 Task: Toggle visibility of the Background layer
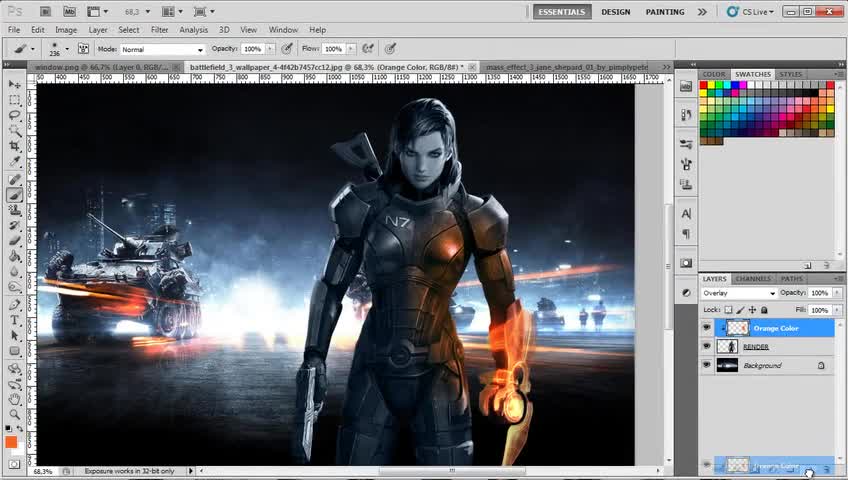click(707, 366)
